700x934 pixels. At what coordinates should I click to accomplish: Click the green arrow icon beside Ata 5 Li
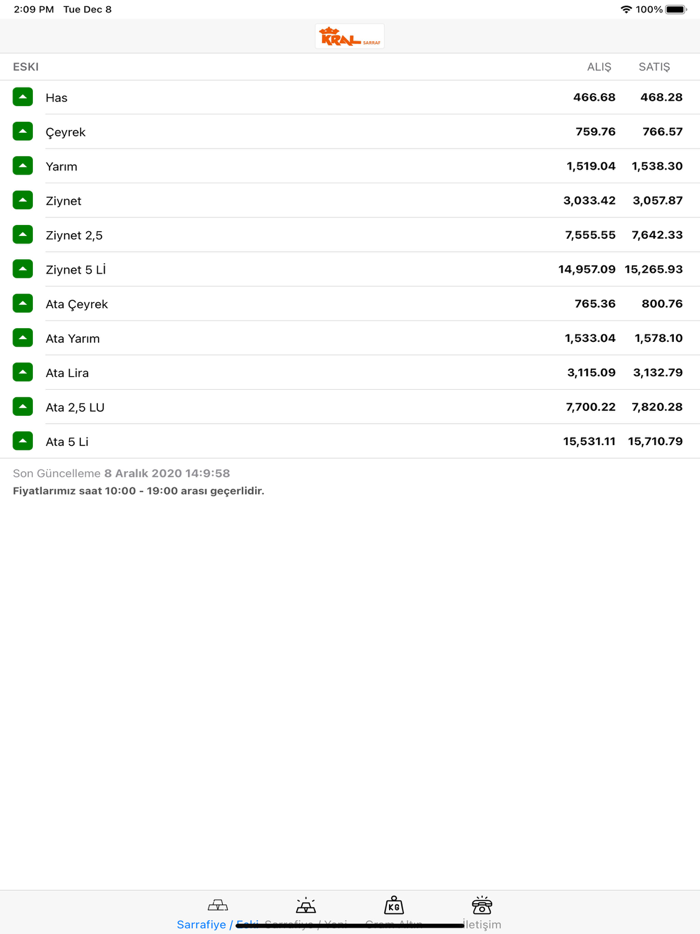pyautogui.click(x=23, y=441)
